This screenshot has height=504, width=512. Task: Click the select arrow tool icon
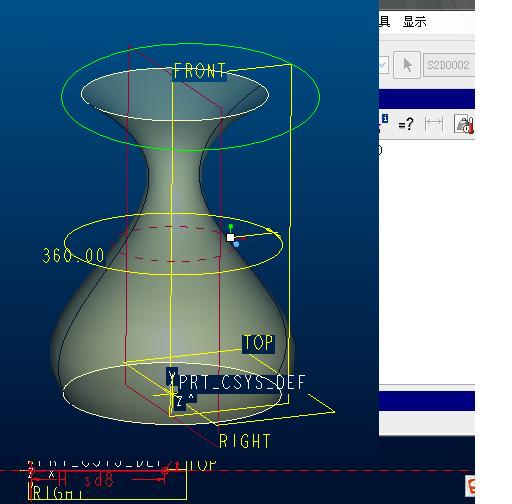(407, 65)
